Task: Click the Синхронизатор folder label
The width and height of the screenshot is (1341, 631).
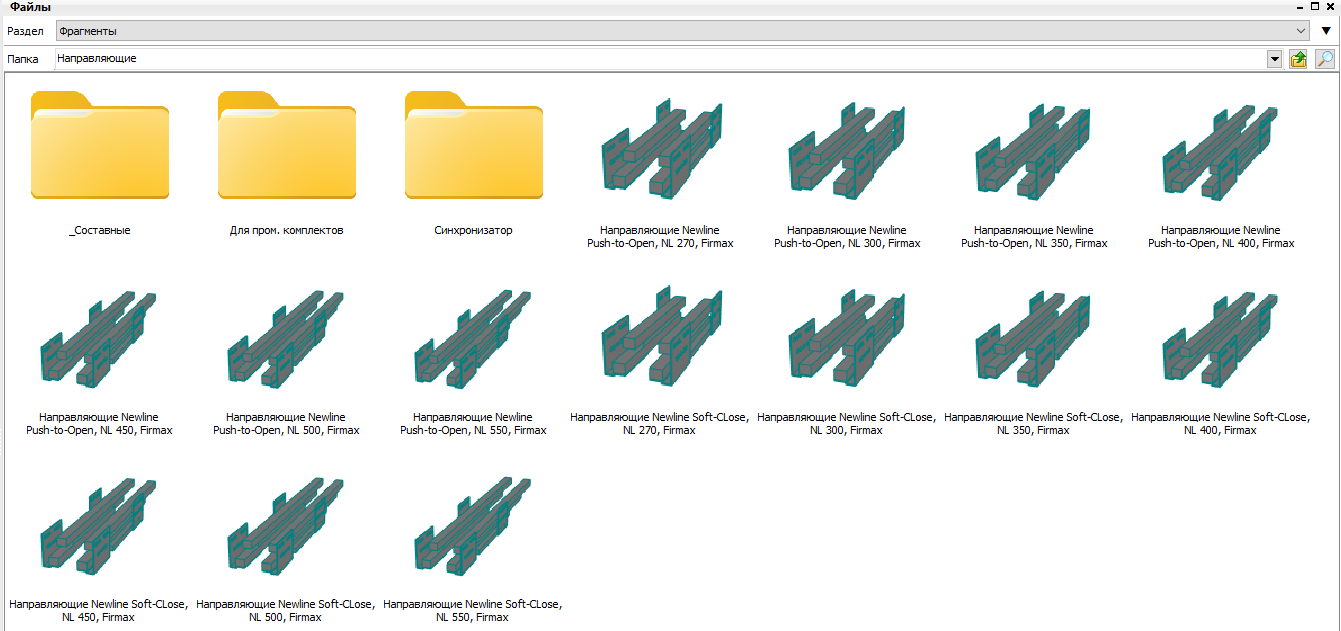Action: click(x=473, y=230)
